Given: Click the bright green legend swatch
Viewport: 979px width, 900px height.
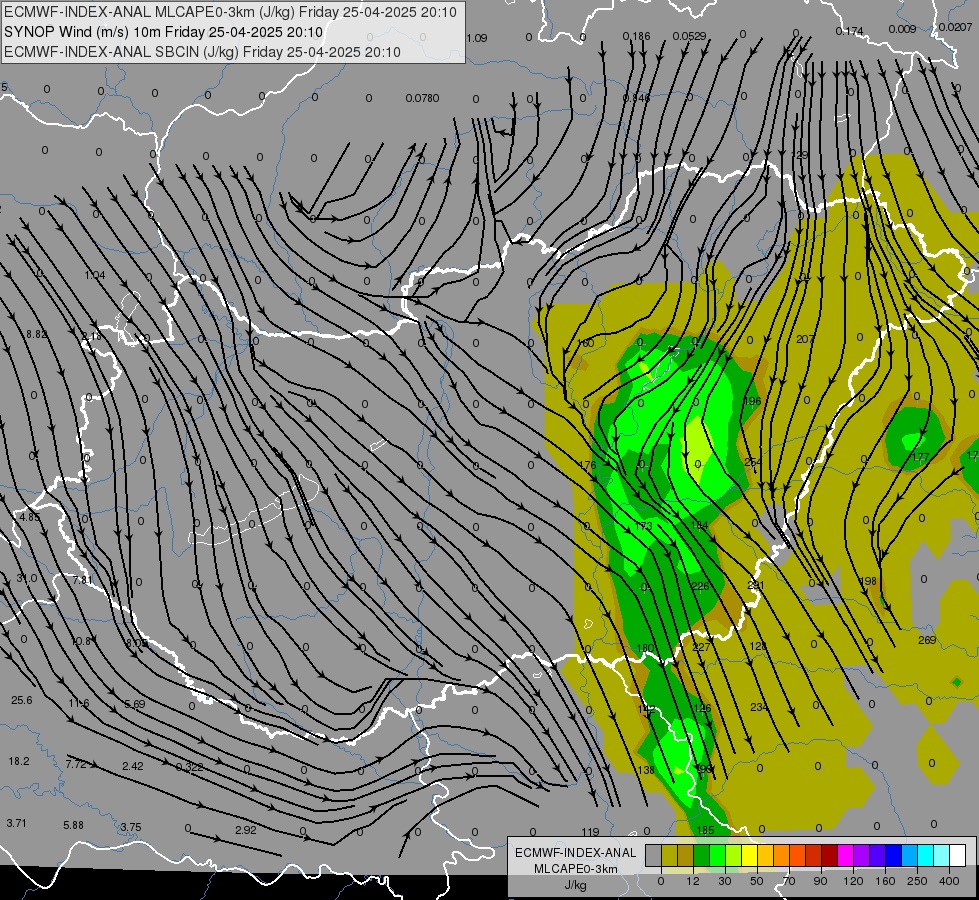Looking at the screenshot, I should (x=717, y=855).
